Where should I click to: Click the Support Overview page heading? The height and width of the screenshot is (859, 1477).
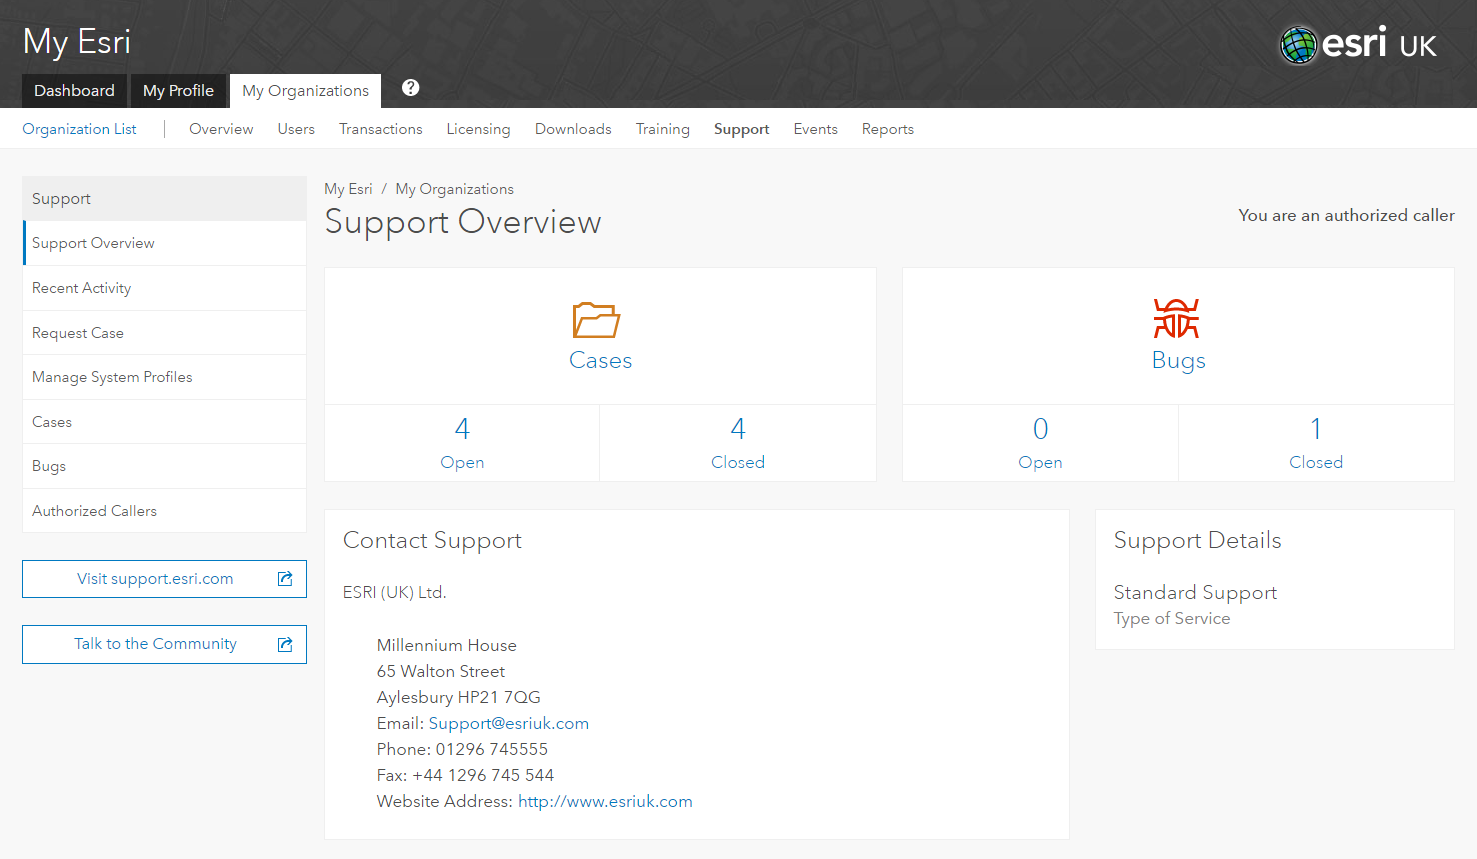(x=463, y=222)
